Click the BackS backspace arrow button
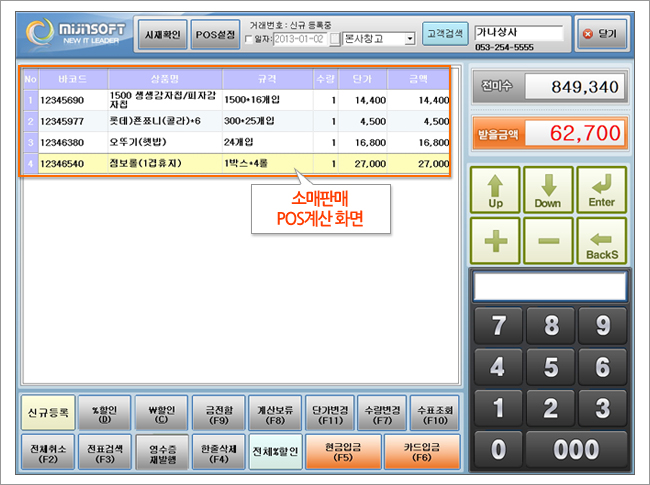The height and width of the screenshot is (485, 650). (x=601, y=241)
